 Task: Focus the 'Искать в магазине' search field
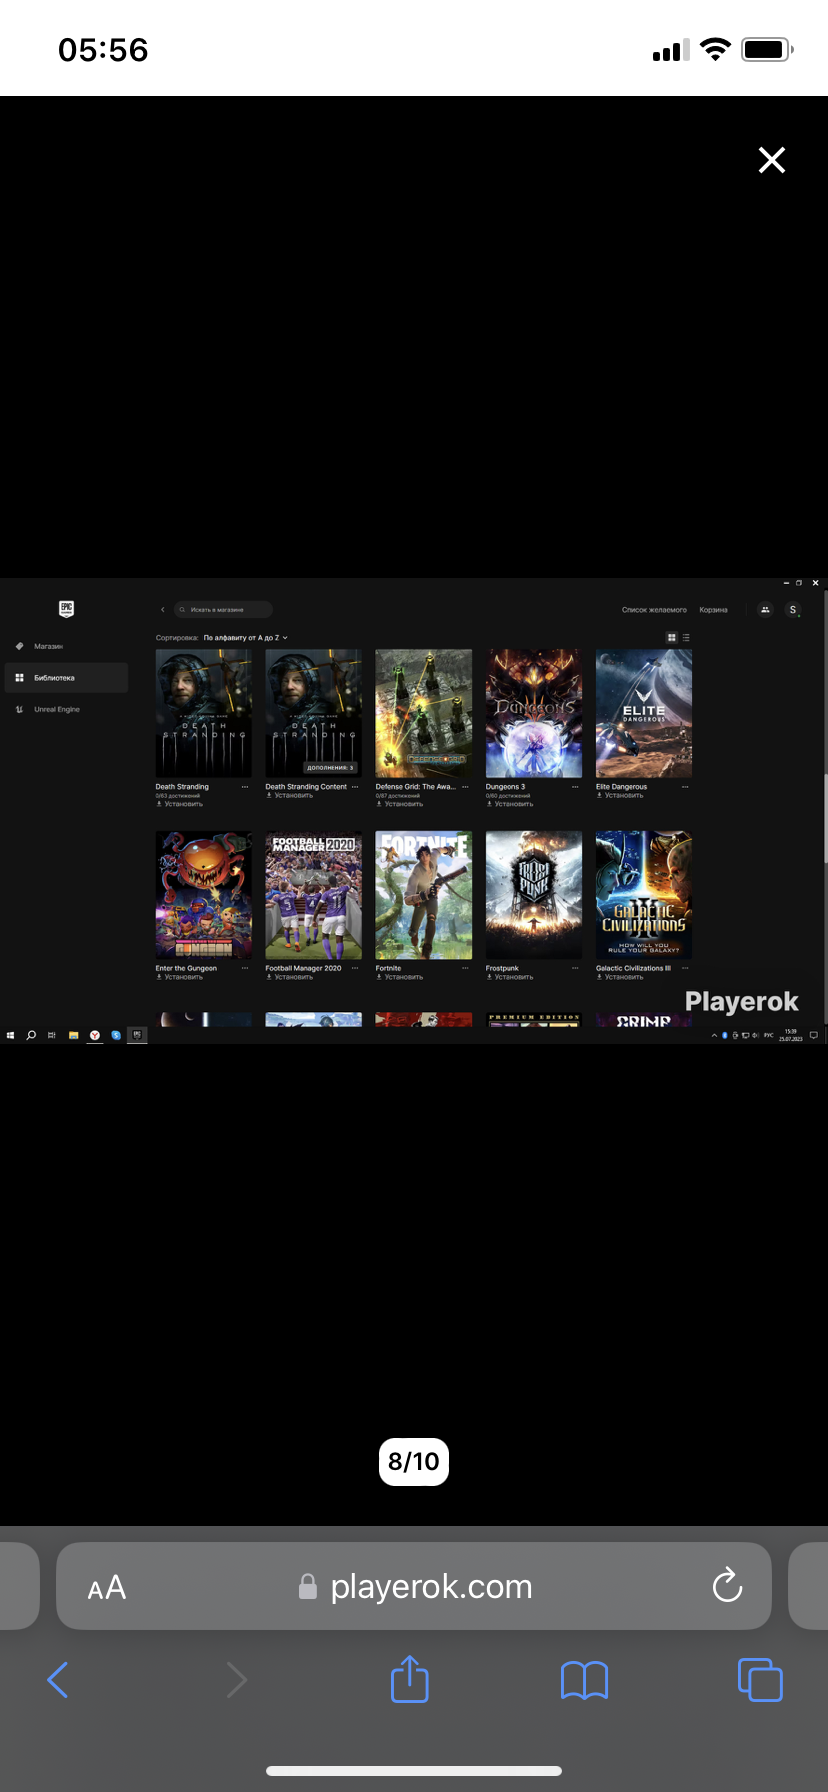[223, 609]
